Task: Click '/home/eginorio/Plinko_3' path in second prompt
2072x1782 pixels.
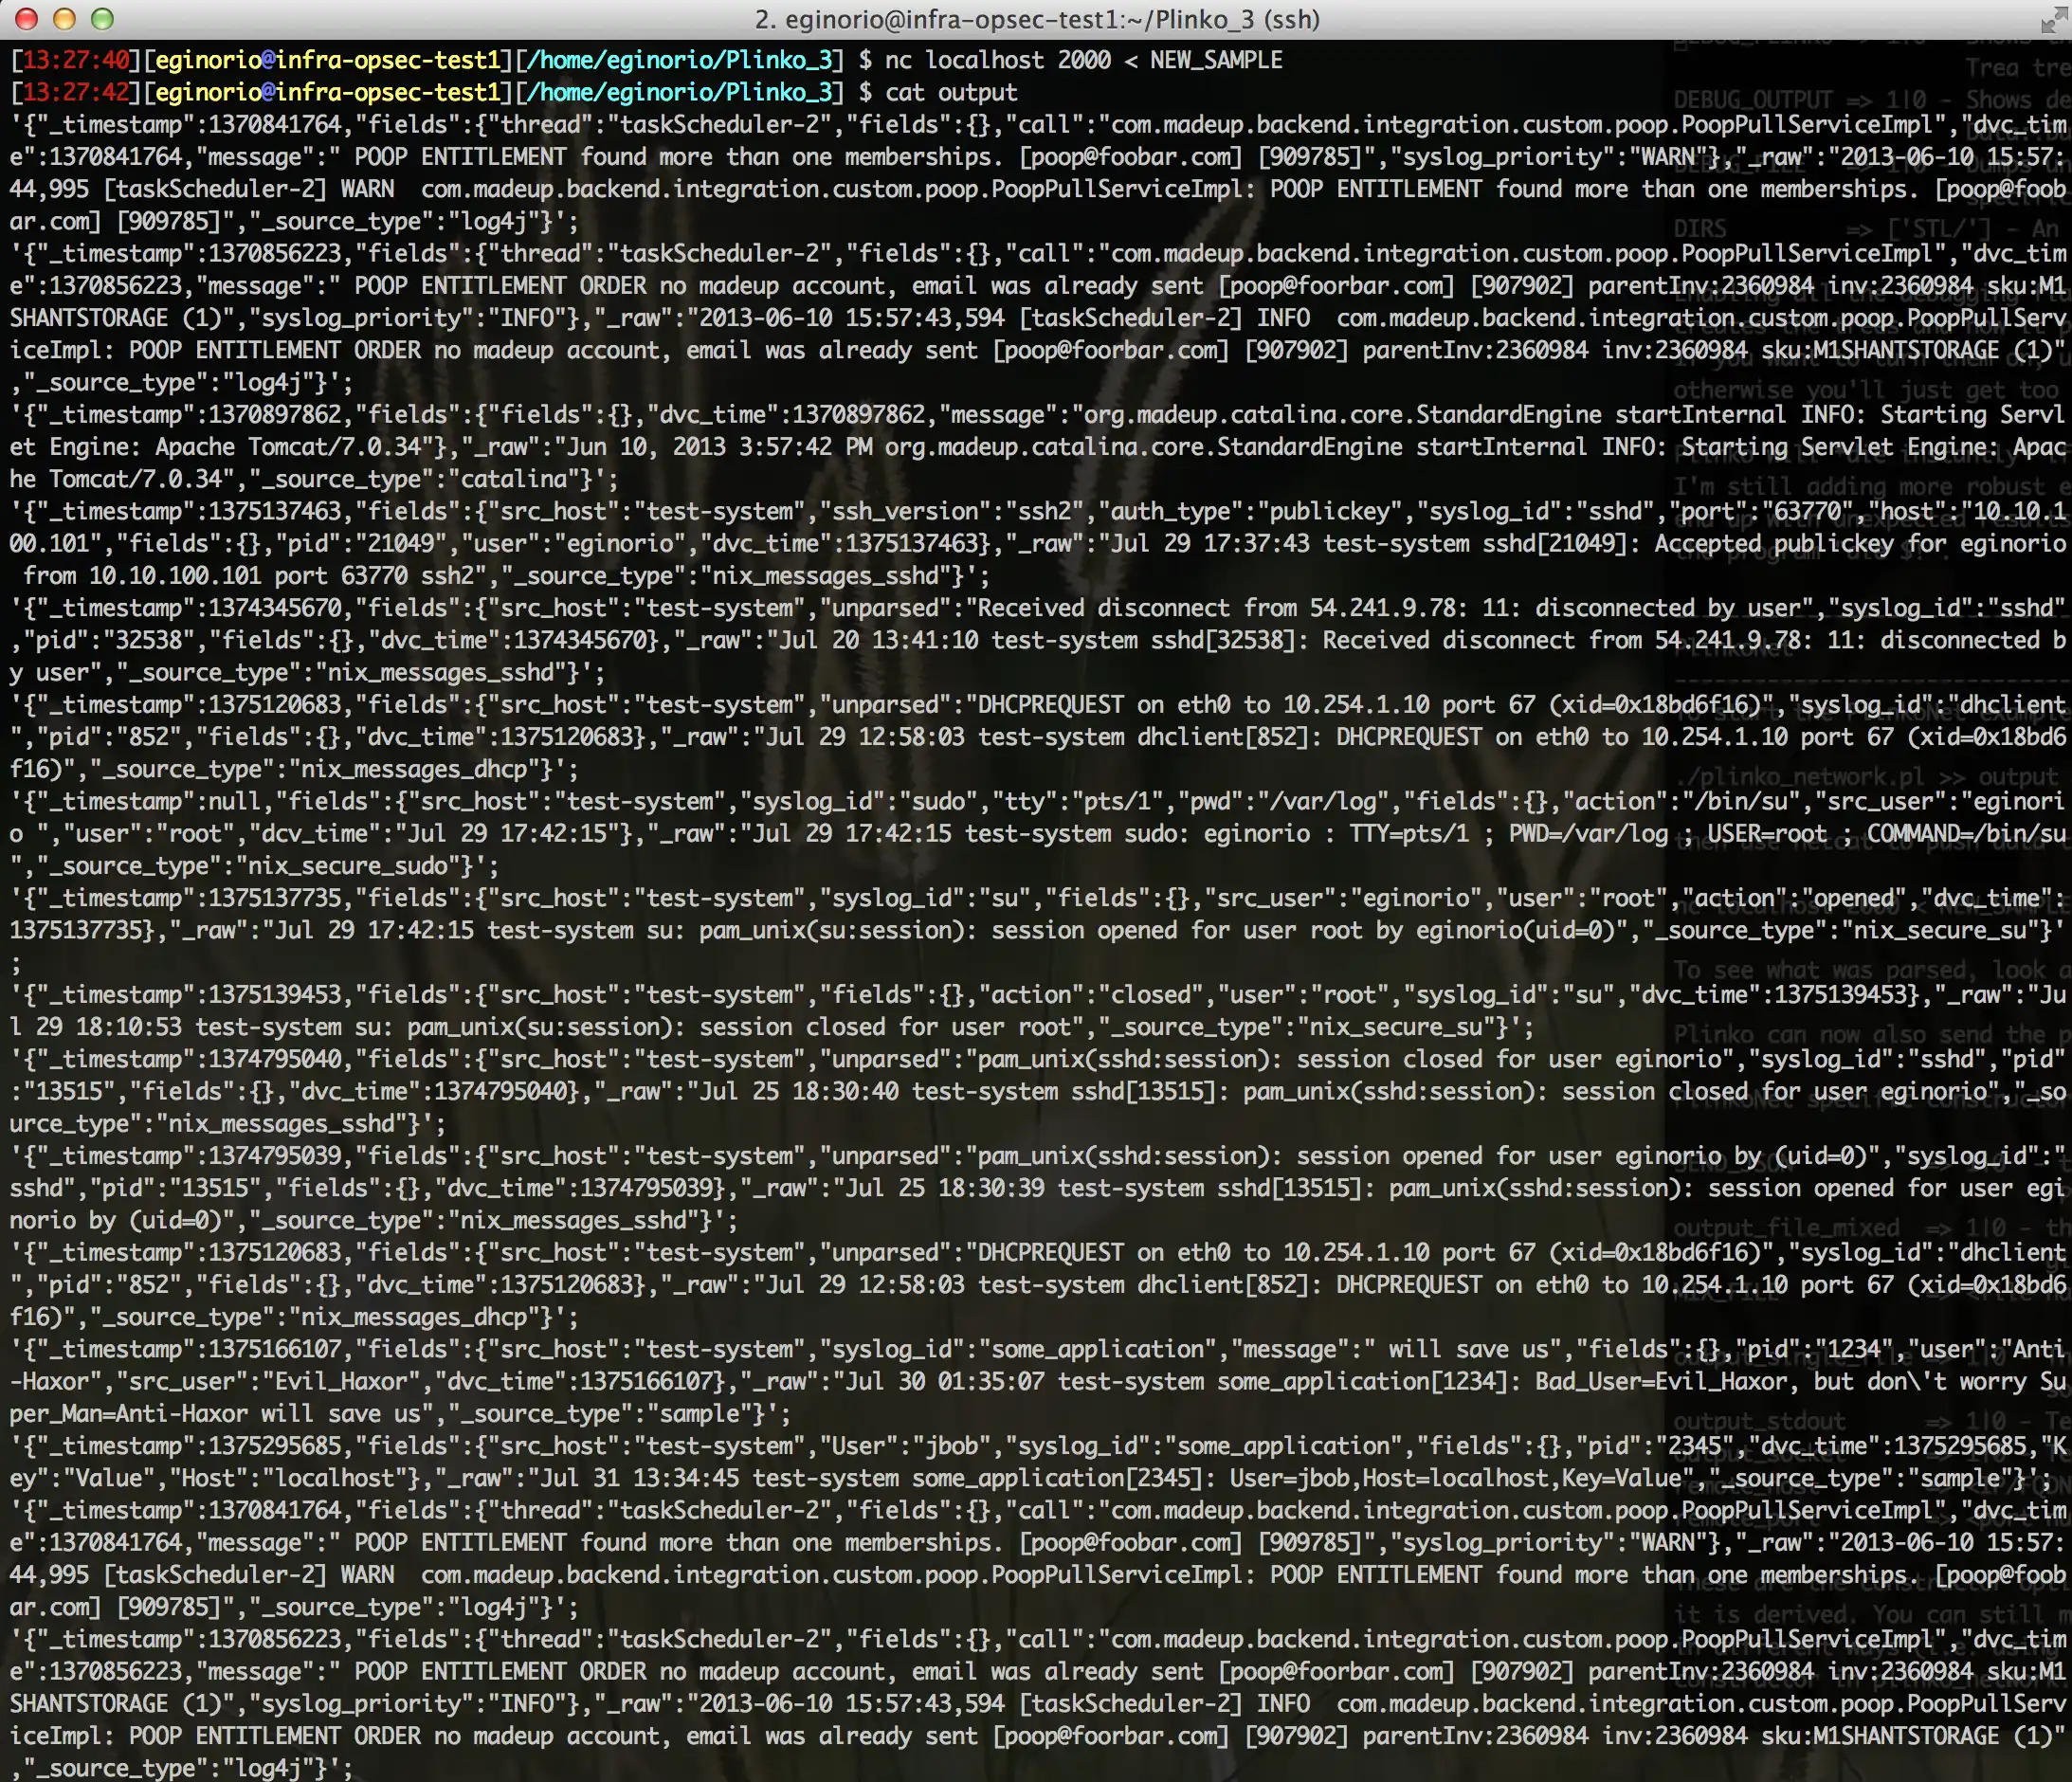Action: [680, 92]
